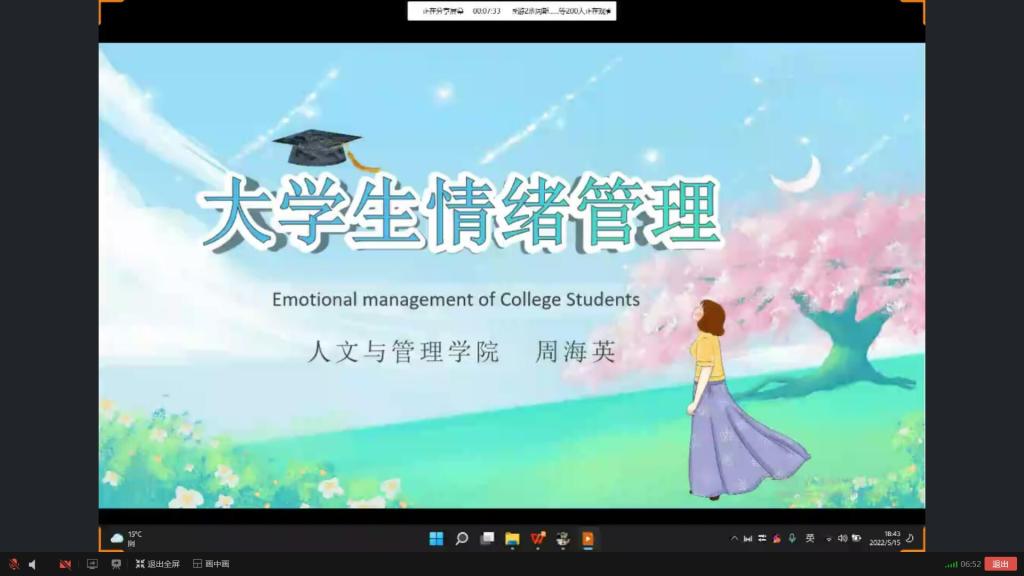Image resolution: width=1024 pixels, height=576 pixels.
Task: Switch to the orange presentation app in taskbar
Action: point(588,538)
